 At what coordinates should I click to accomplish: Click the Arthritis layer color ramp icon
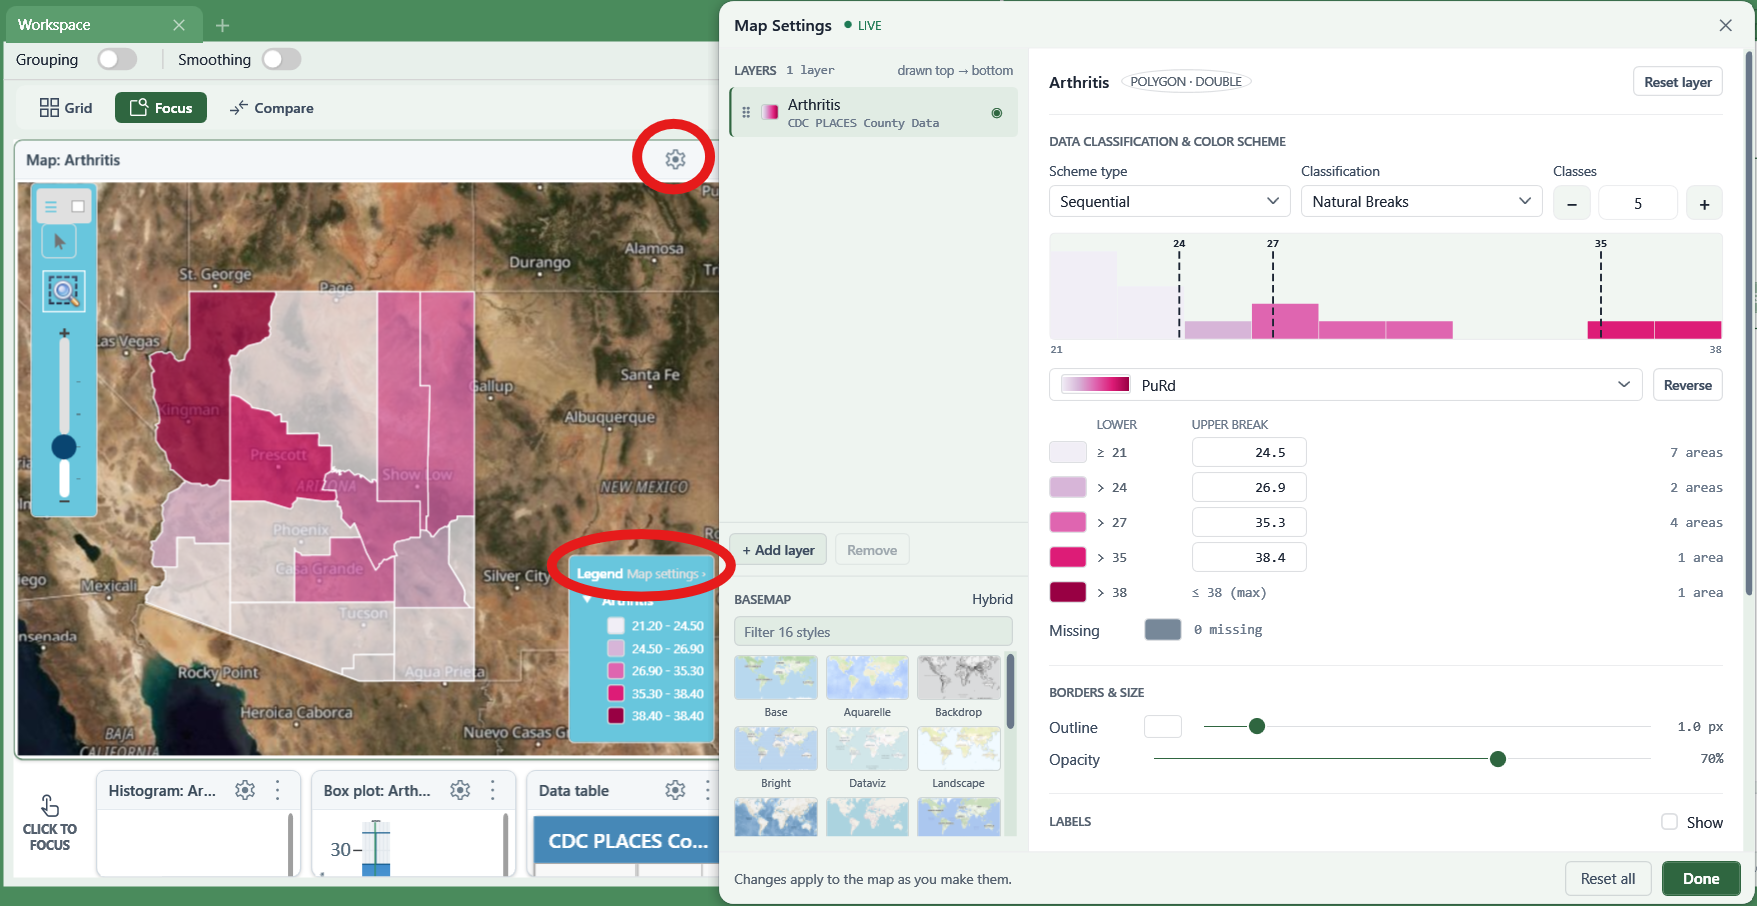click(x=770, y=112)
